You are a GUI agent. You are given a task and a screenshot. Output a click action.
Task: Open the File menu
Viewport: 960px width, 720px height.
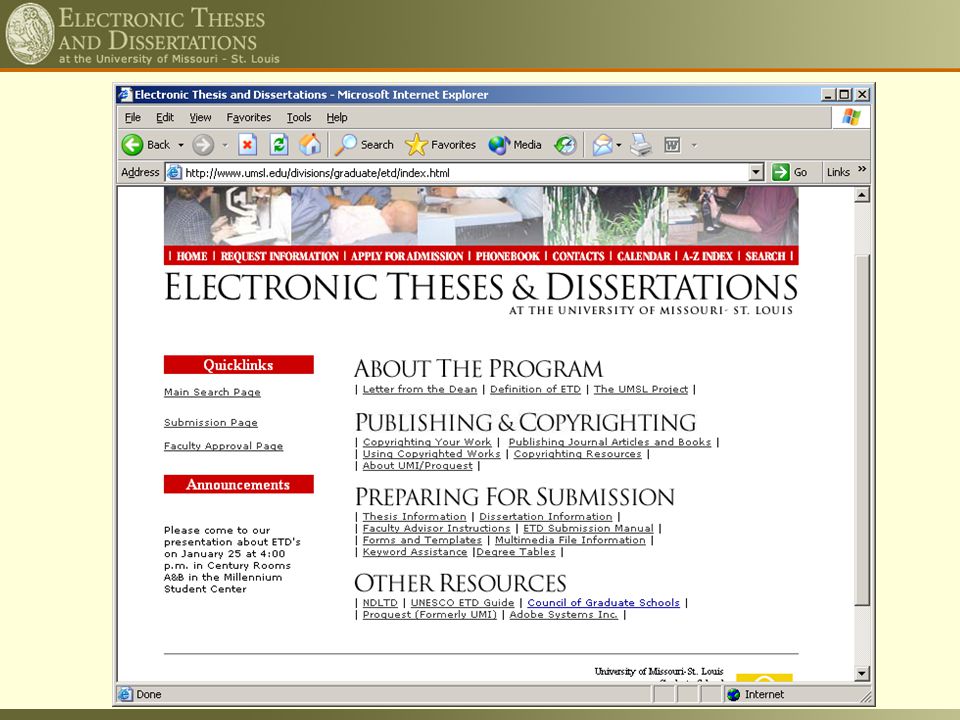pos(132,117)
